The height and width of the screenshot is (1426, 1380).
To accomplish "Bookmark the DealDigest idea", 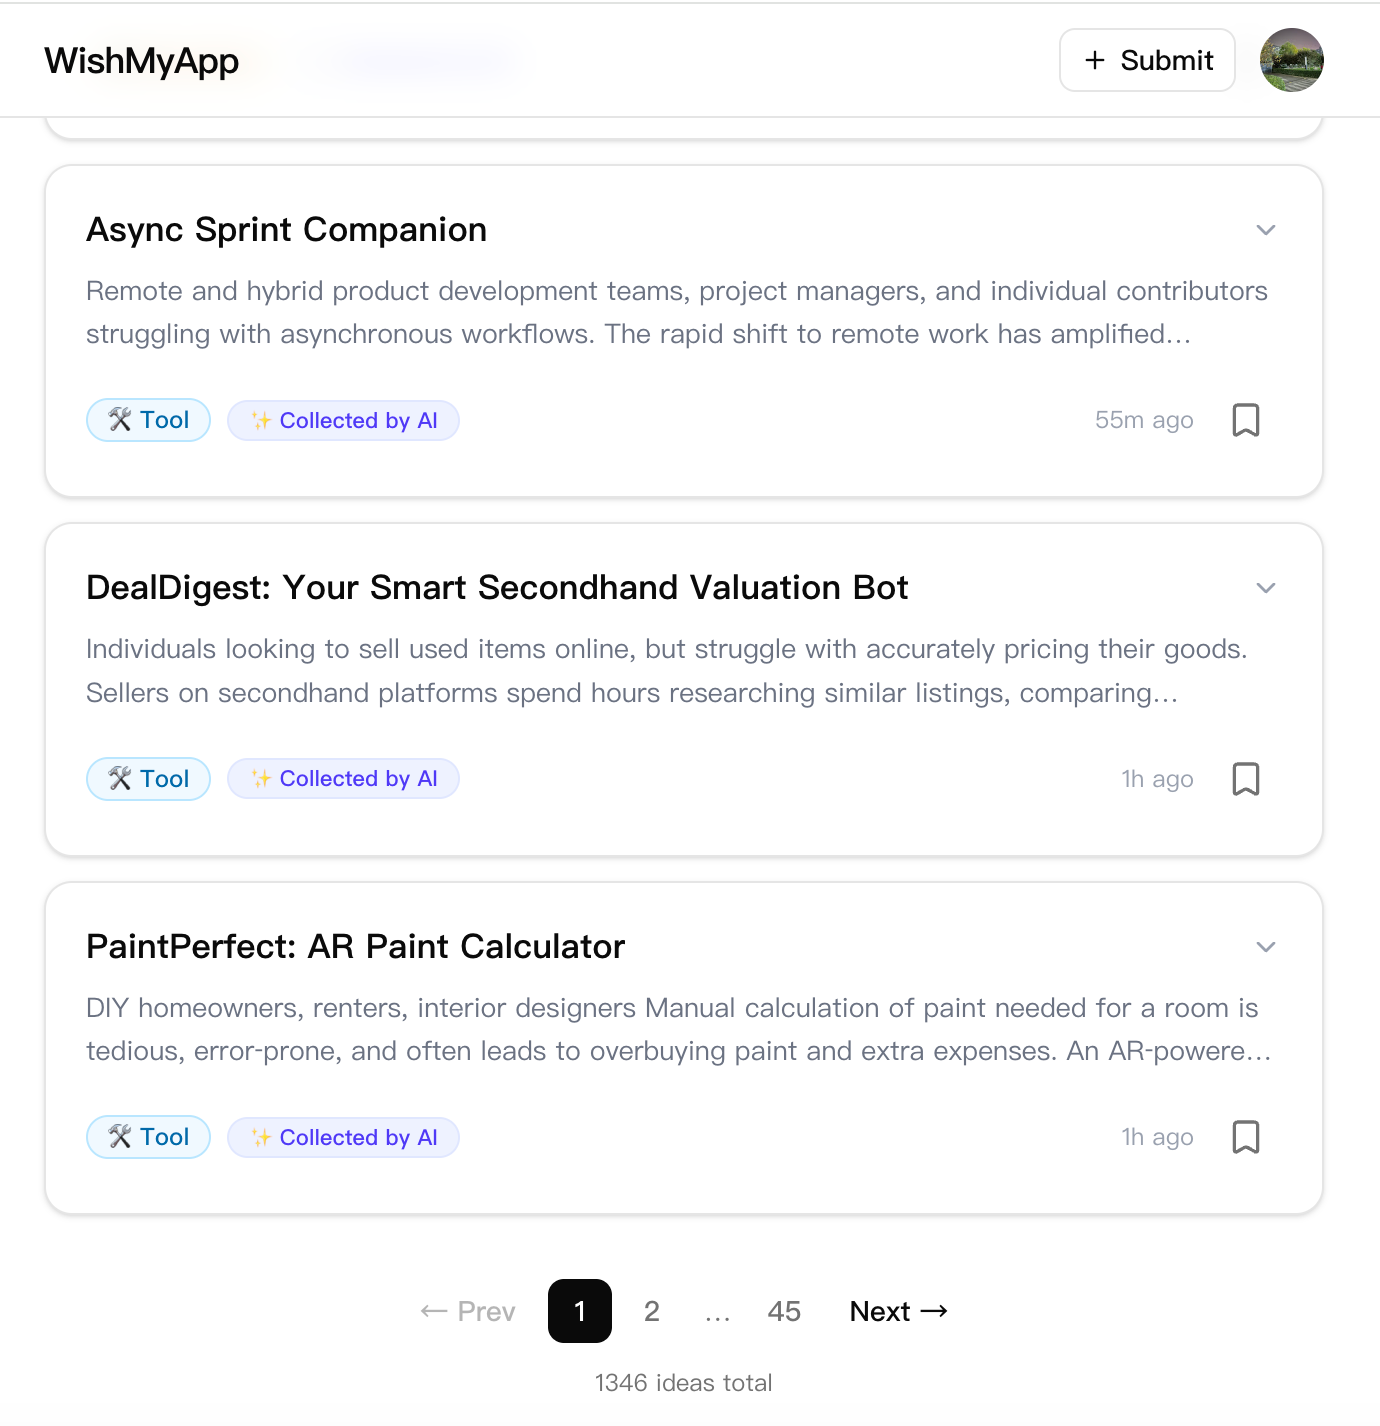I will pyautogui.click(x=1246, y=778).
